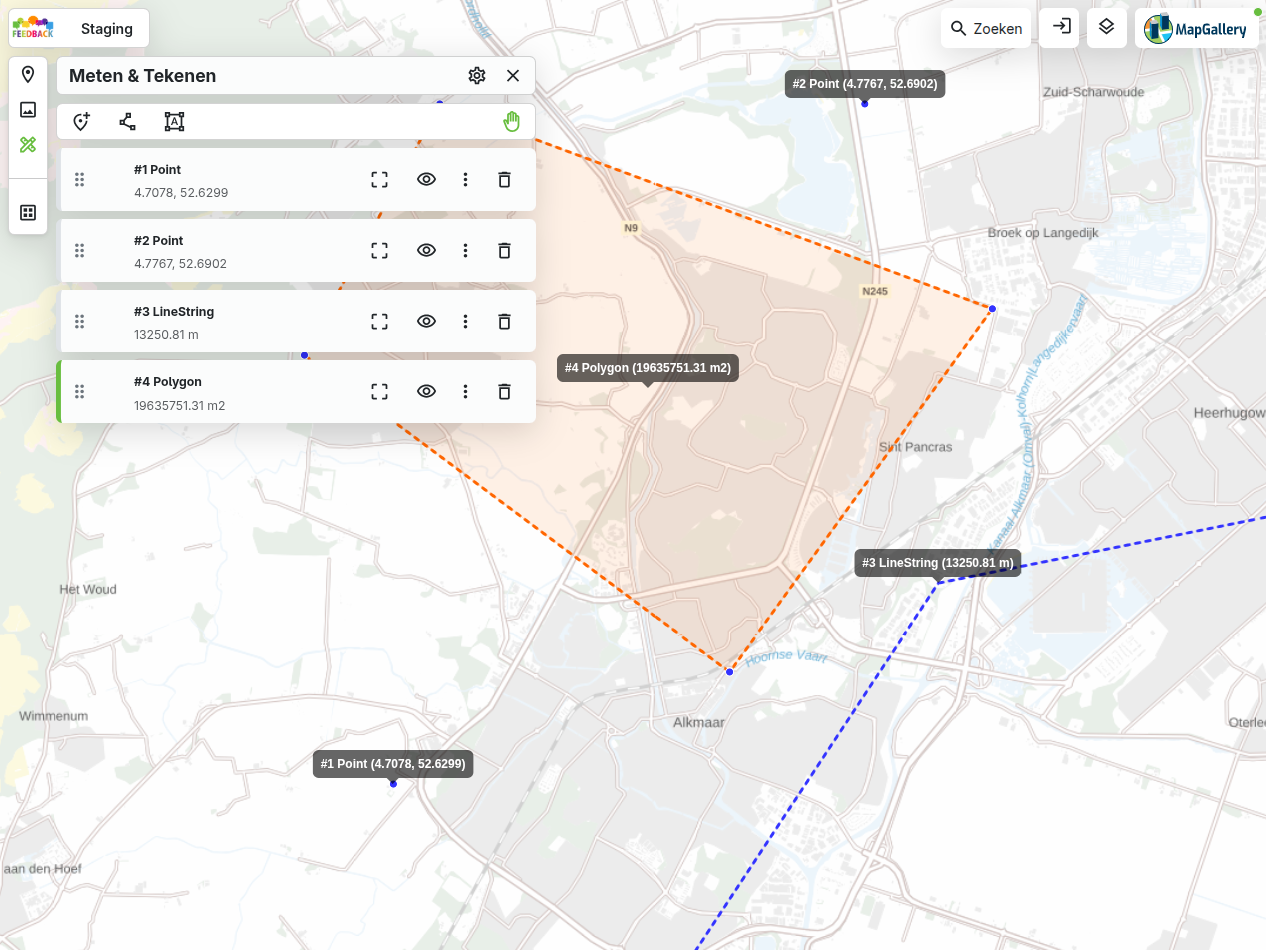
Task: Open the map layers icon
Action: pos(1106,27)
